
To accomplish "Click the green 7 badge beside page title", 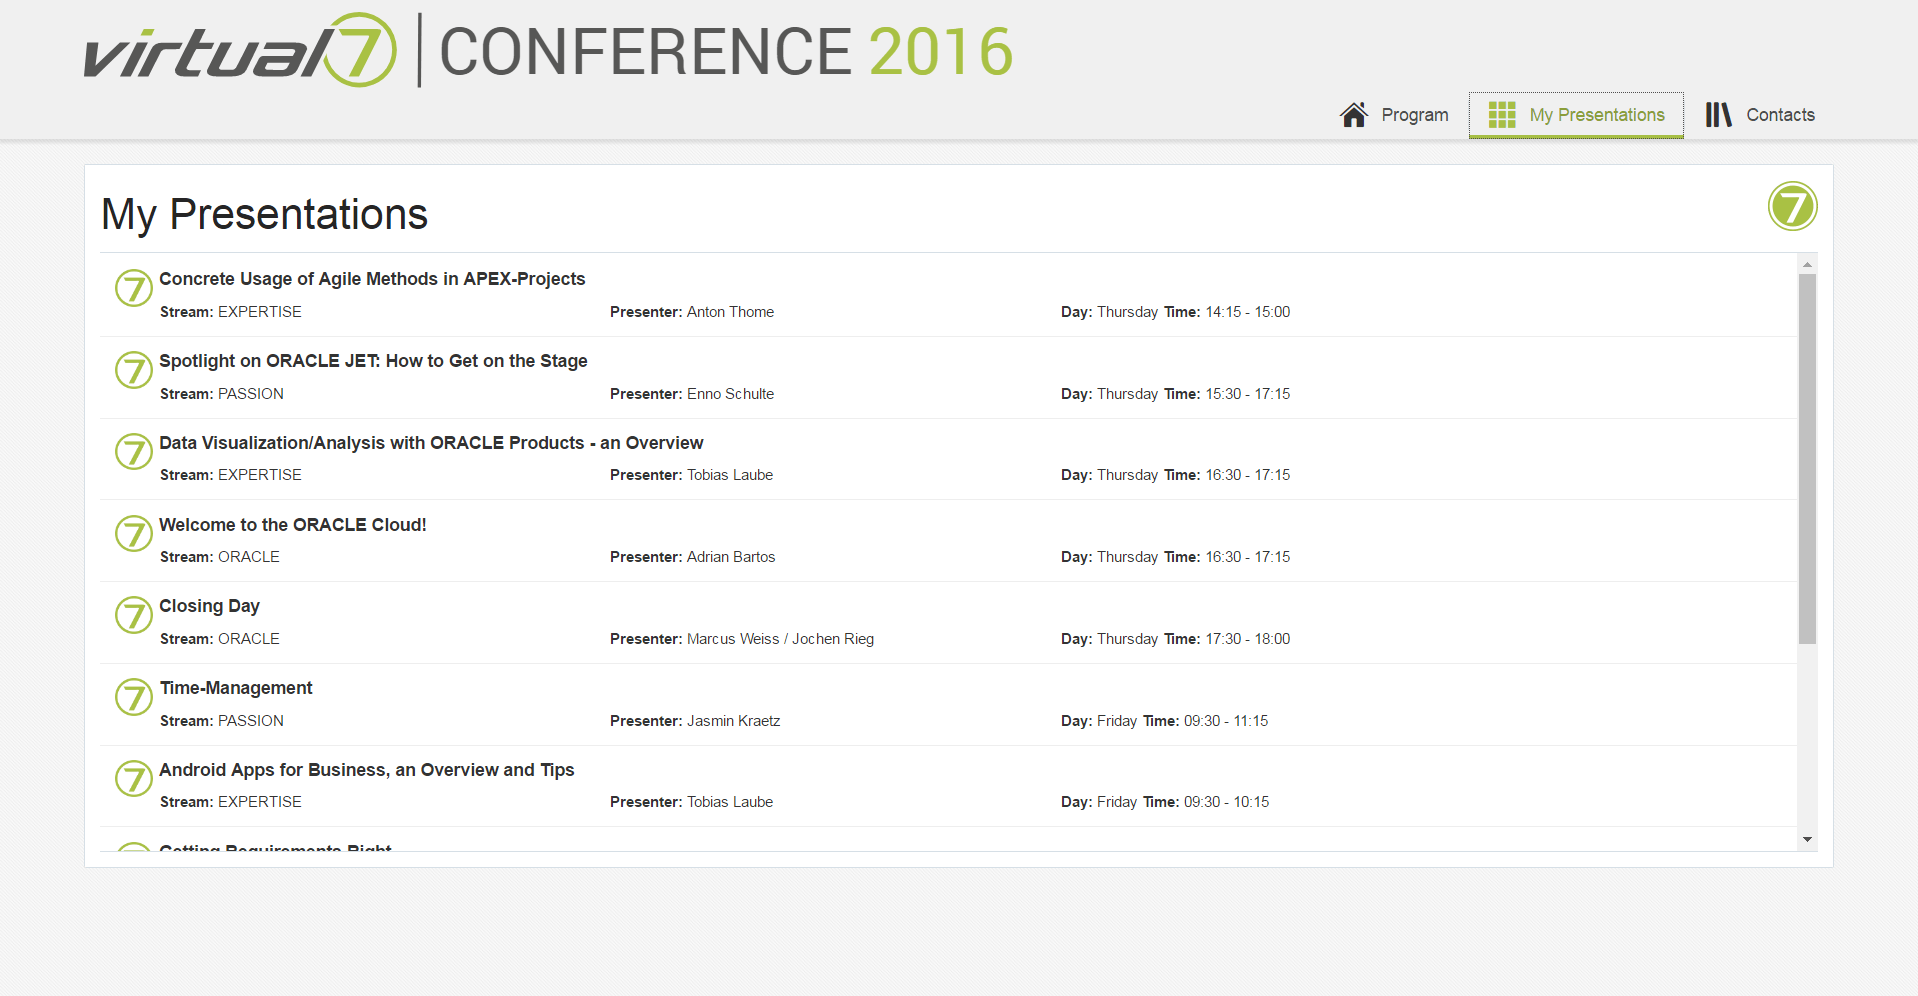I will pyautogui.click(x=1792, y=207).
